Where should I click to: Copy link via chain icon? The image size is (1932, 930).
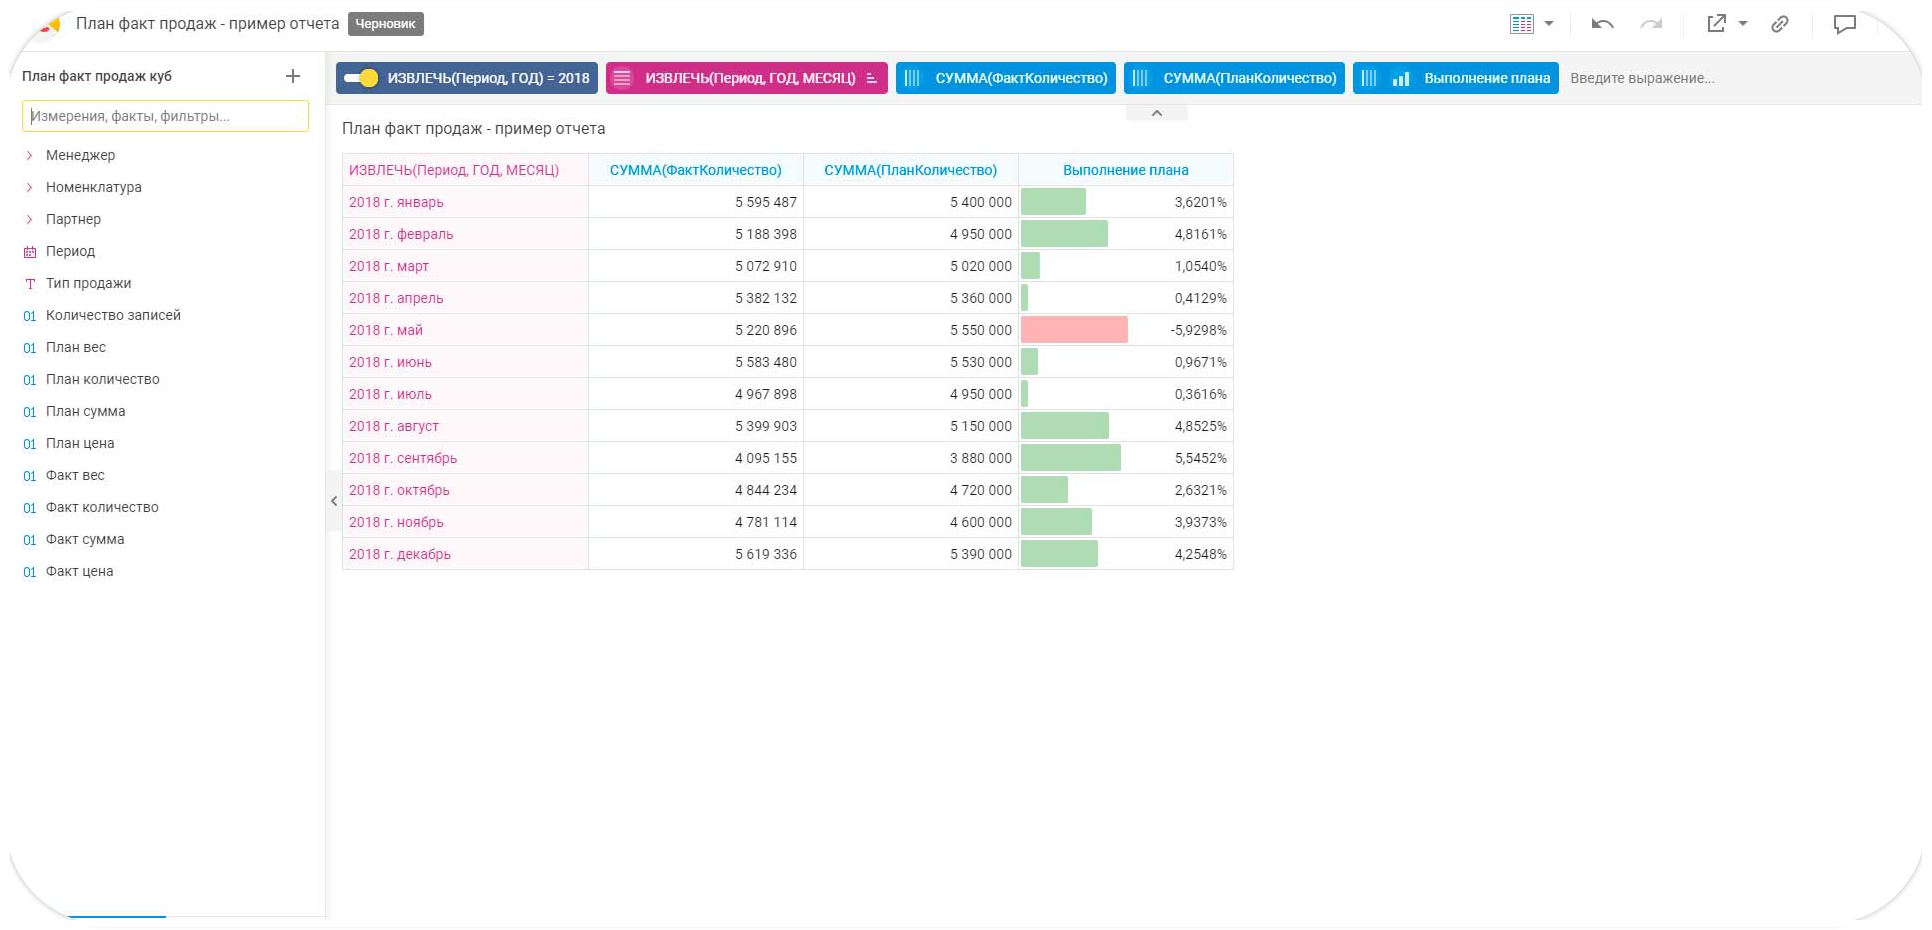[1780, 24]
